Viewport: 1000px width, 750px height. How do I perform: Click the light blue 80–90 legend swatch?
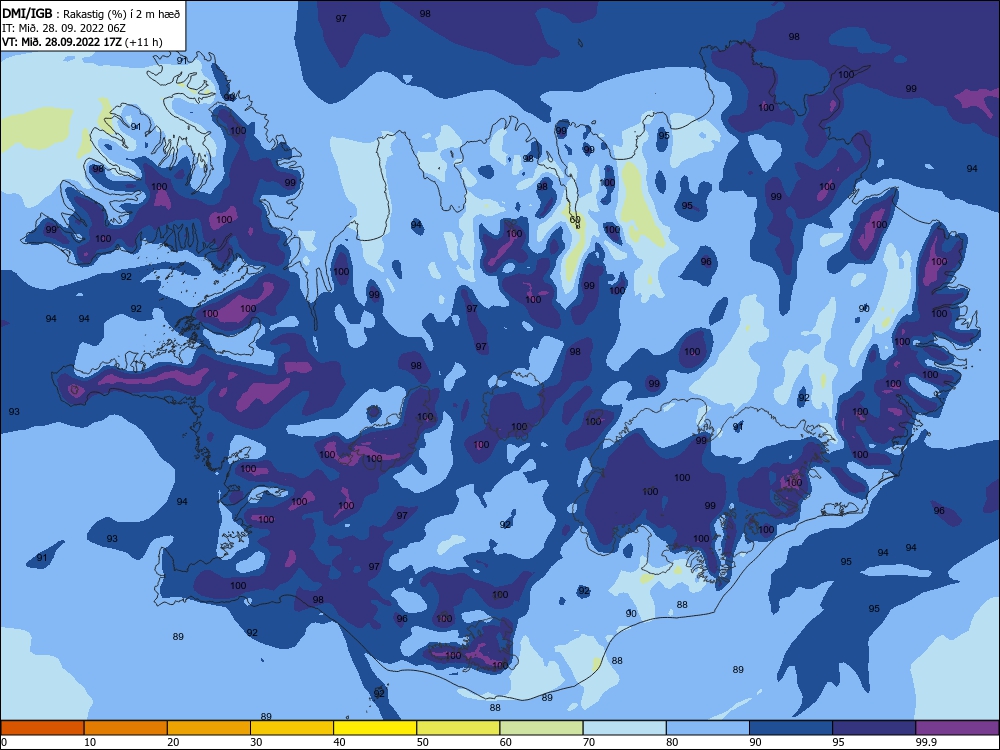708,728
